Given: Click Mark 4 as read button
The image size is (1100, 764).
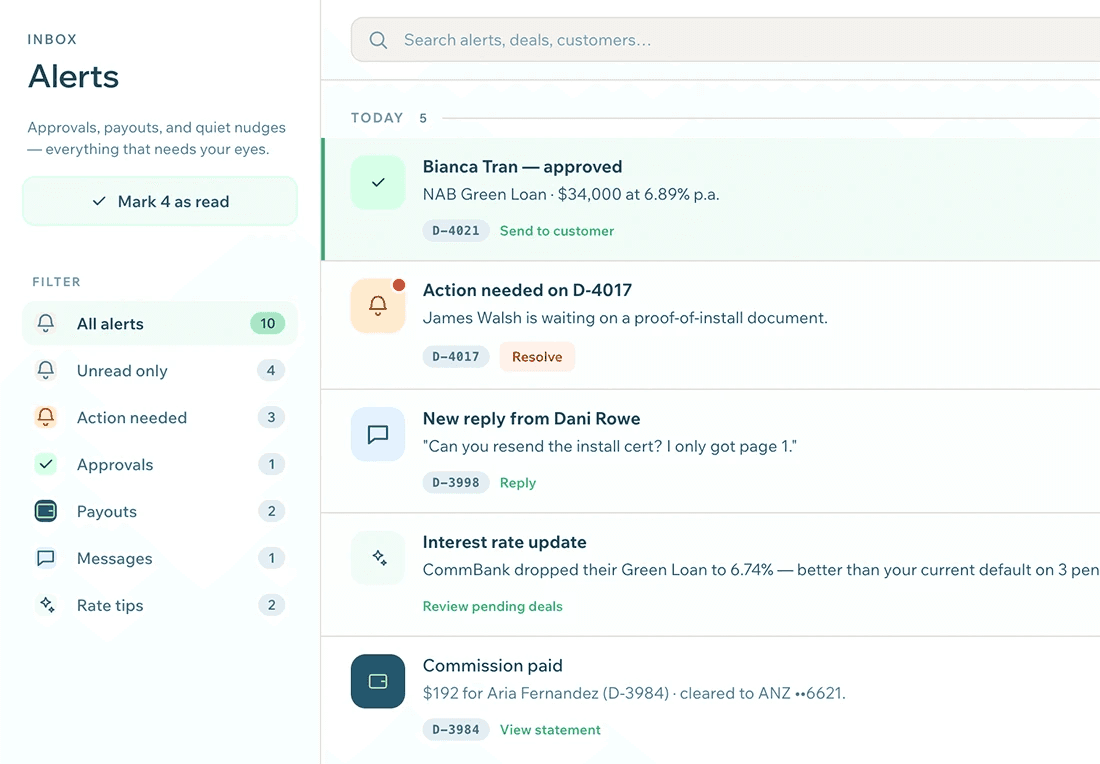Looking at the screenshot, I should 160,201.
